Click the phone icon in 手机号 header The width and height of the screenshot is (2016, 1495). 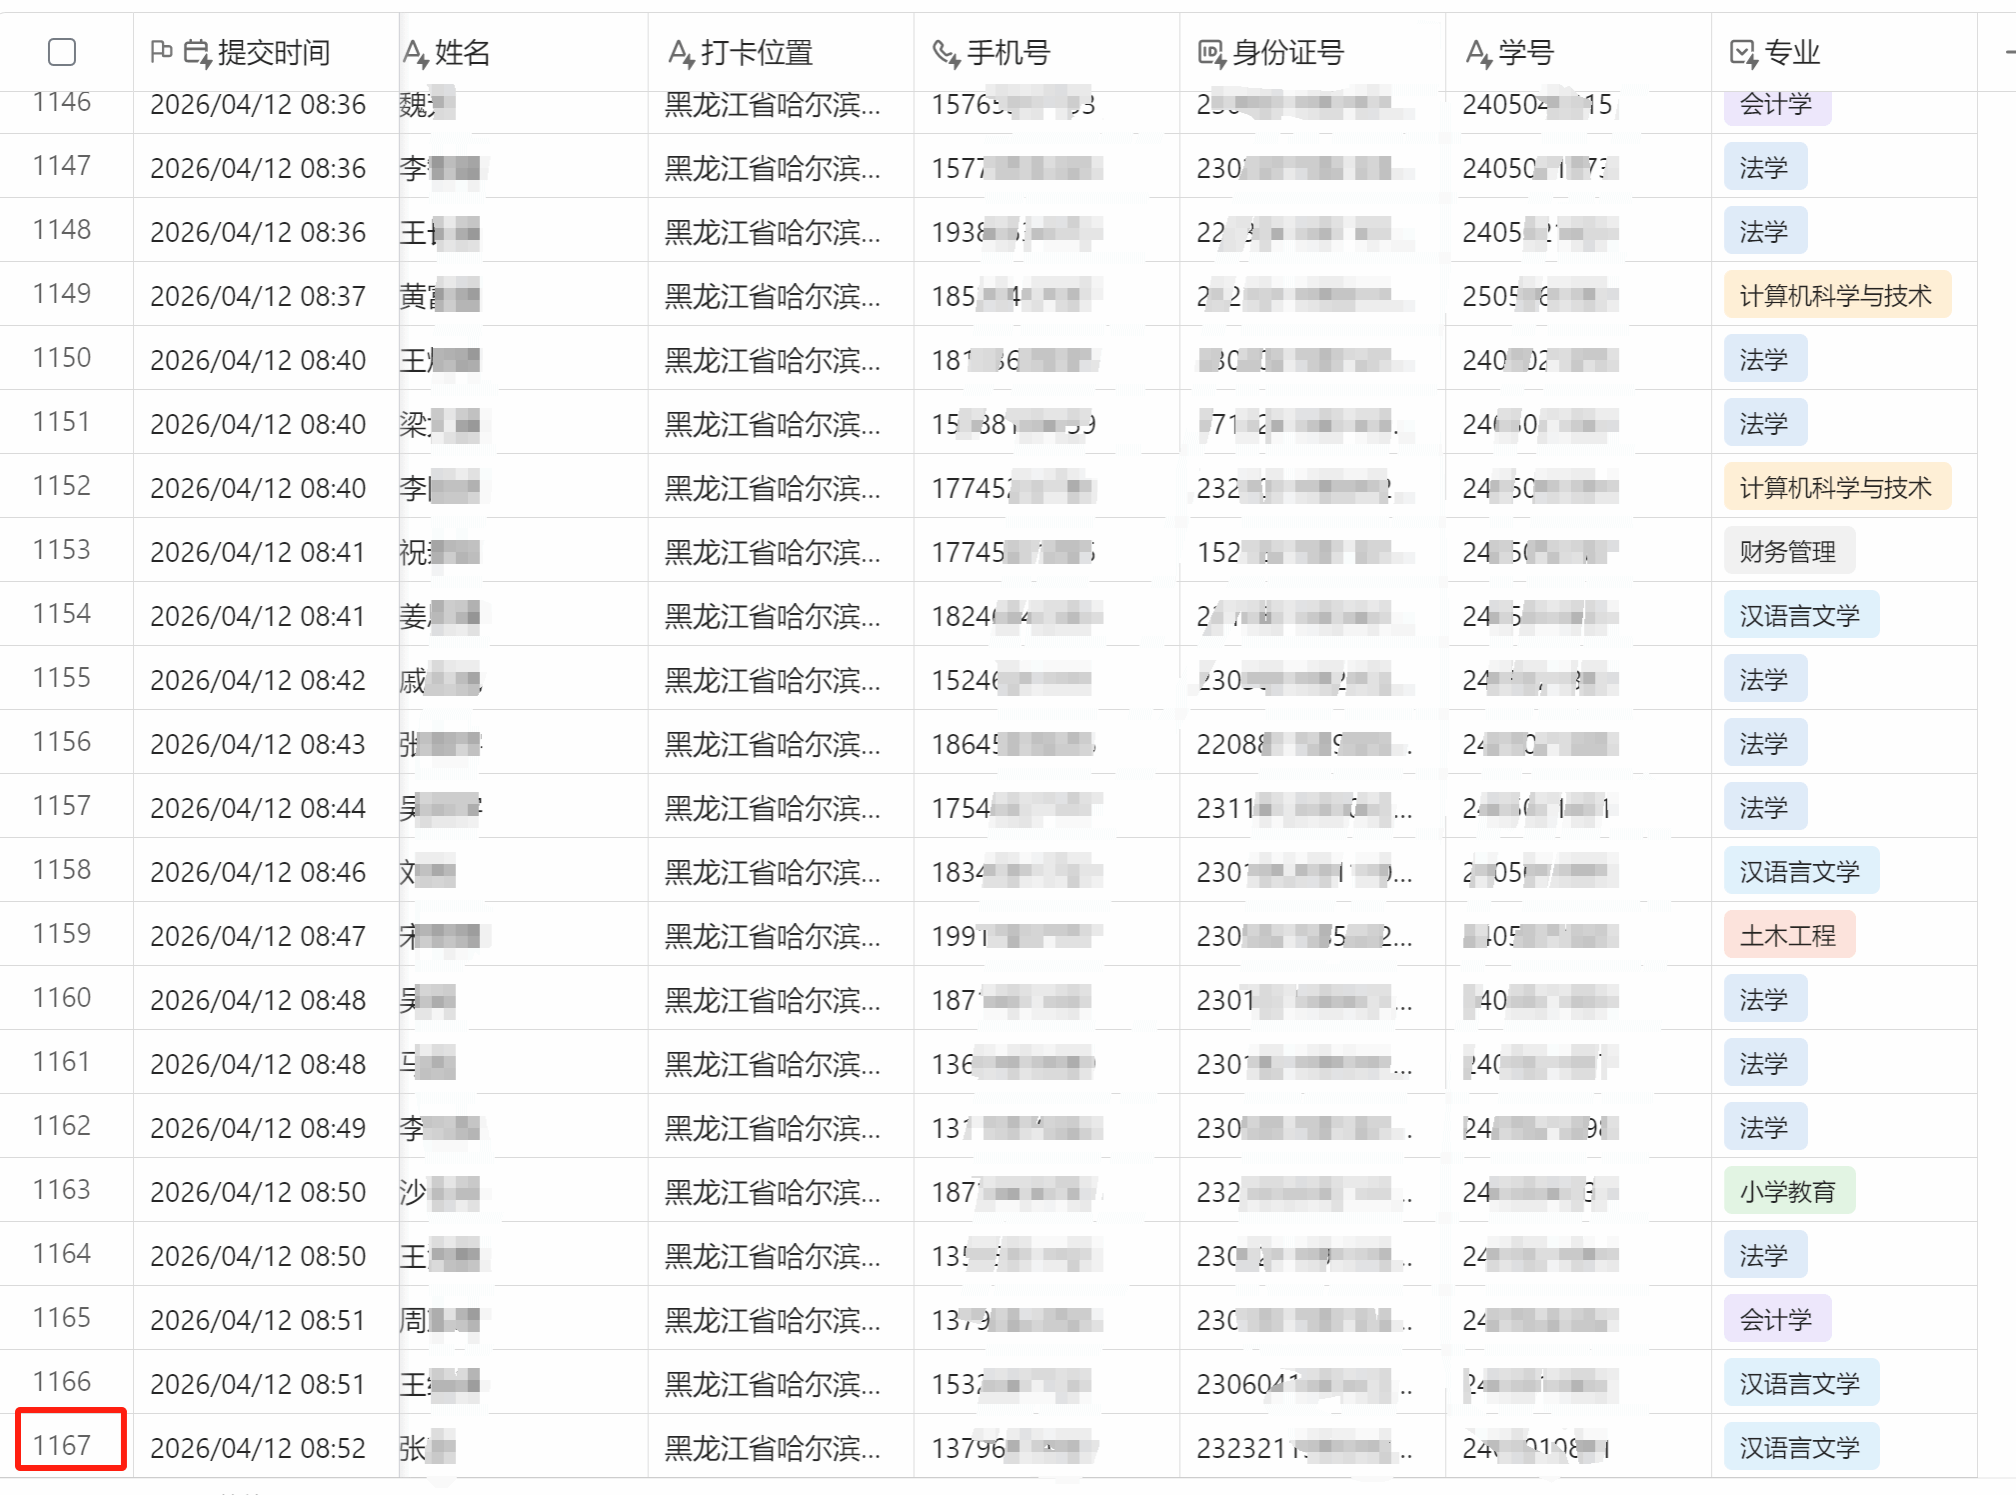click(x=946, y=53)
